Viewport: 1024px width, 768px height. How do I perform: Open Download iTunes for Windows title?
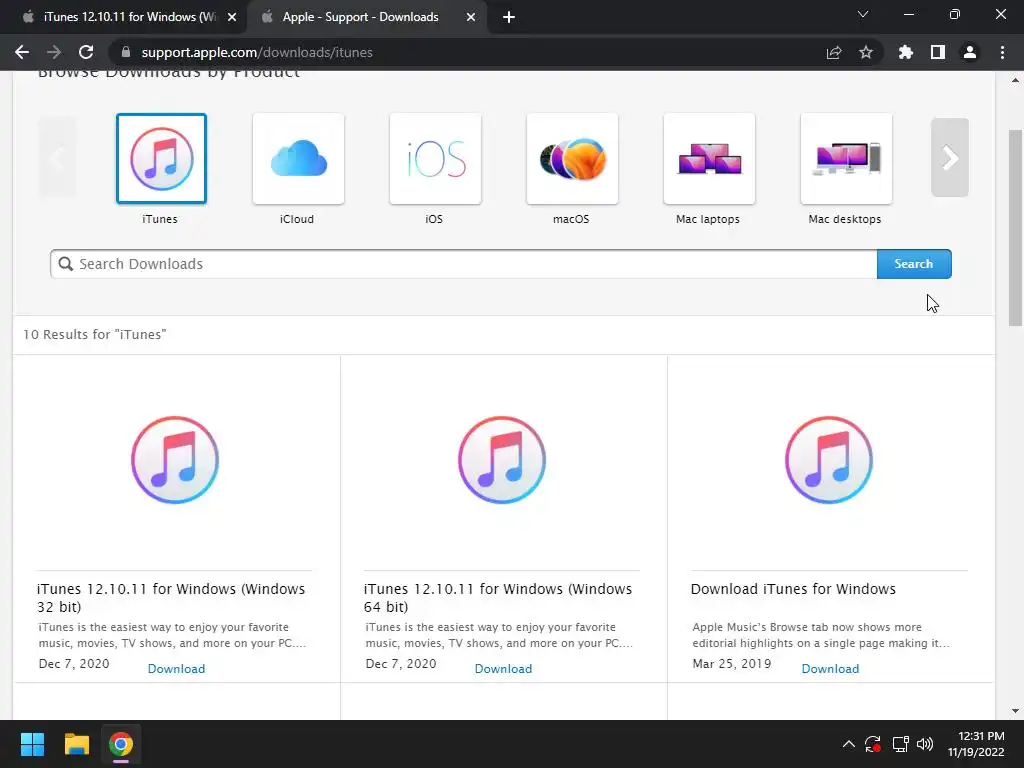tap(793, 589)
